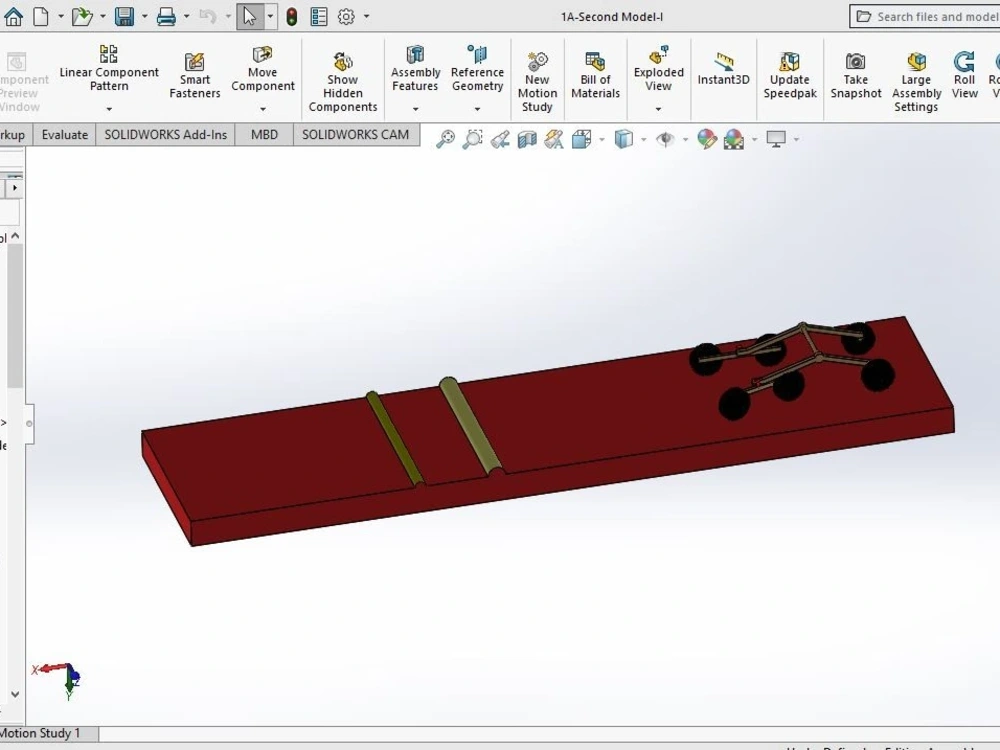Screen dimensions: 1000x750
Task: Click Linear Component Pattern tool
Action: [109, 69]
